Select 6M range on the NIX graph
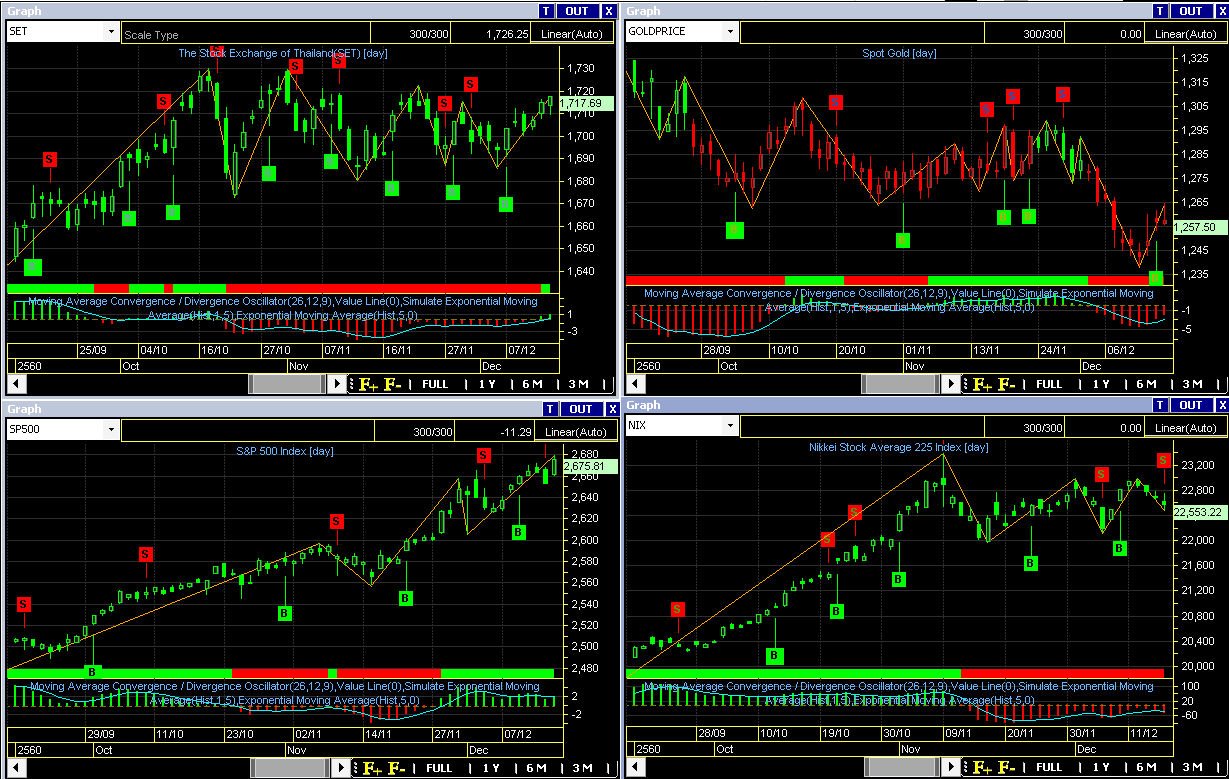The width and height of the screenshot is (1229, 779). (1145, 768)
